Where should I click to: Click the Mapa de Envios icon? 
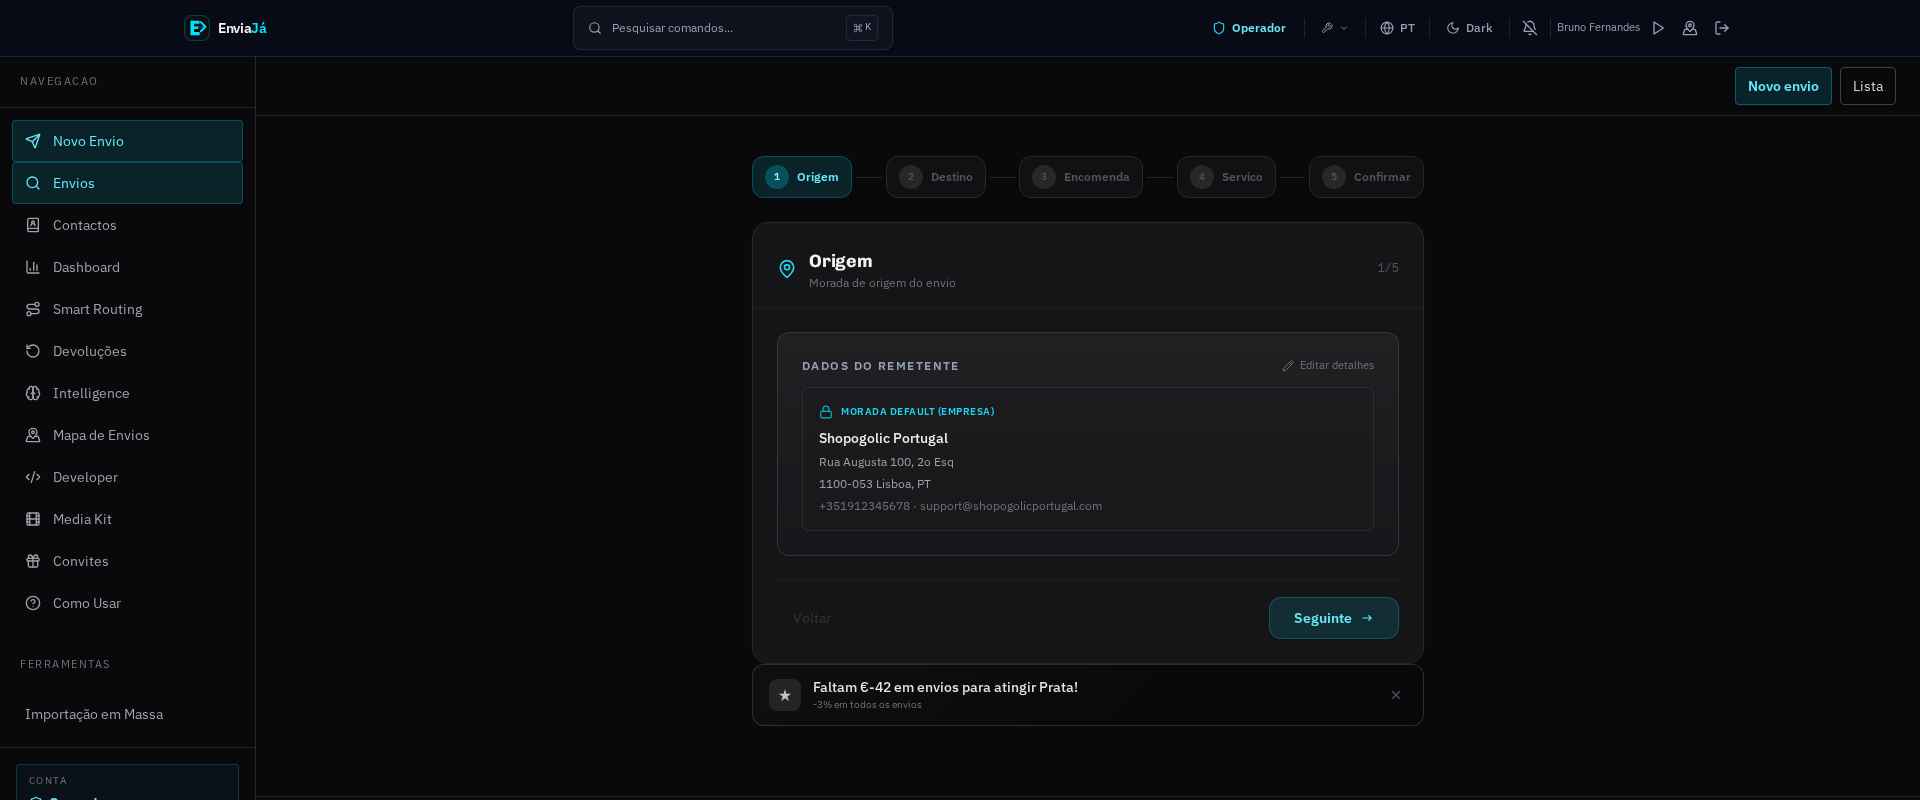(x=33, y=435)
